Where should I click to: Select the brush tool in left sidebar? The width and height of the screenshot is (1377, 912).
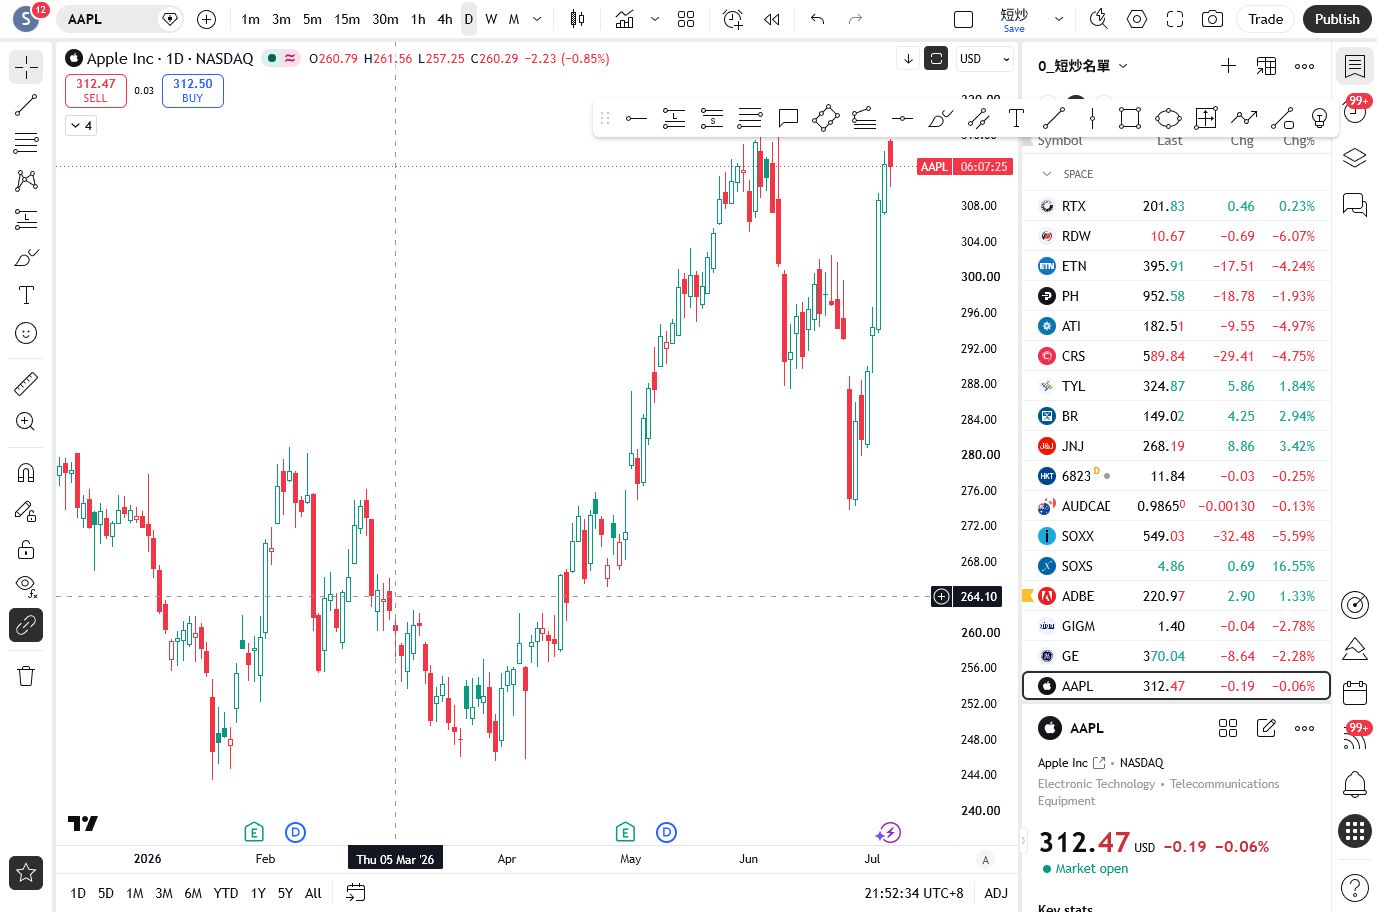click(x=26, y=257)
